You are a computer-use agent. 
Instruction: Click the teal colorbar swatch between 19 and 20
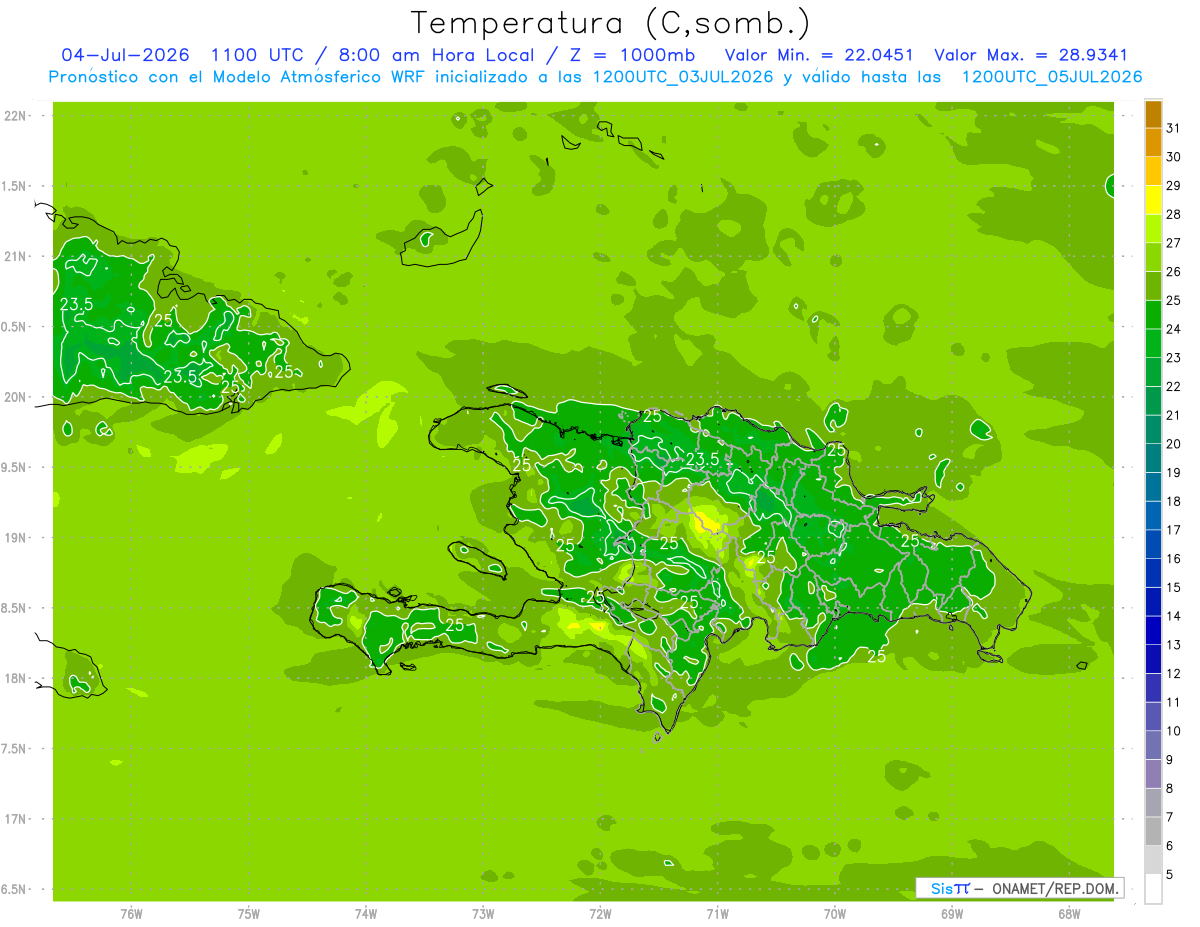pyautogui.click(x=1153, y=458)
